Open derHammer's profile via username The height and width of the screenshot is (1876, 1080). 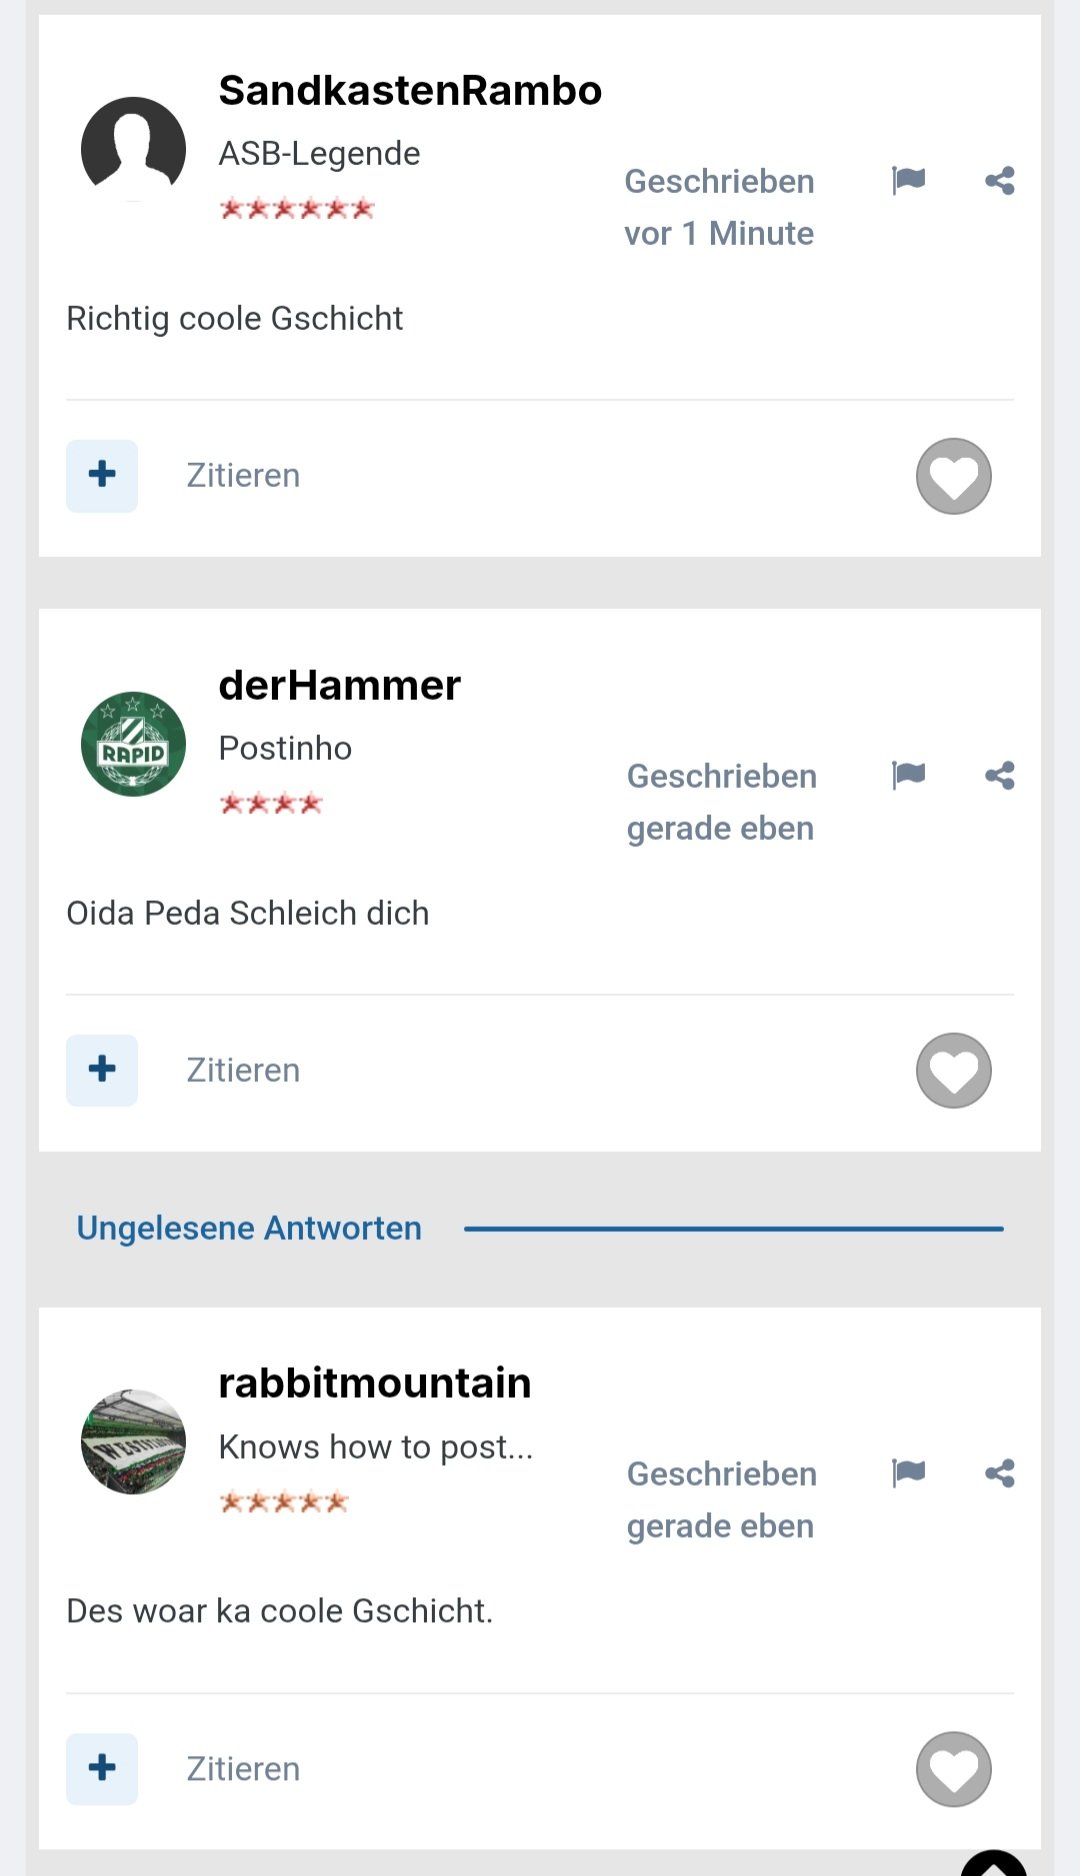pos(339,686)
